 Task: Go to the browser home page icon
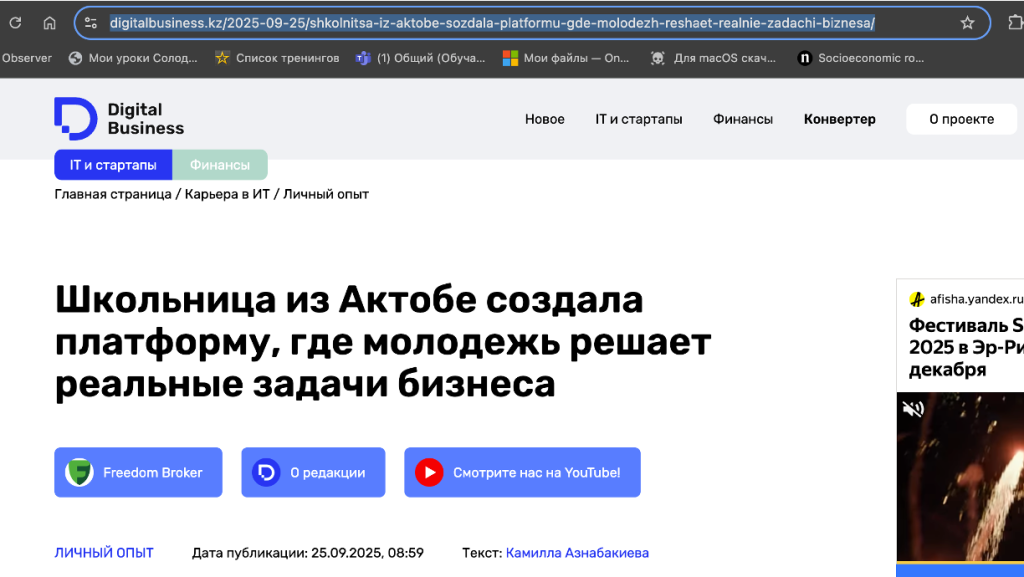coord(49,23)
